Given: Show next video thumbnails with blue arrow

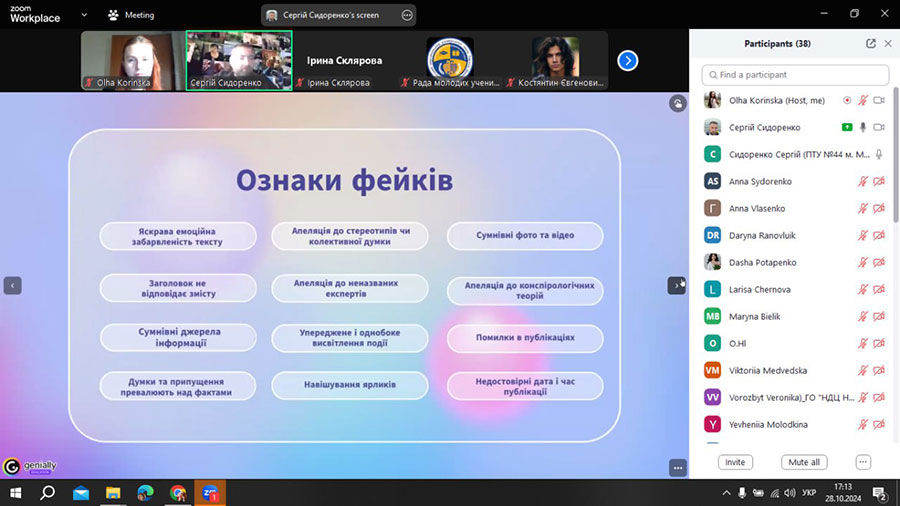Looking at the screenshot, I should (627, 61).
